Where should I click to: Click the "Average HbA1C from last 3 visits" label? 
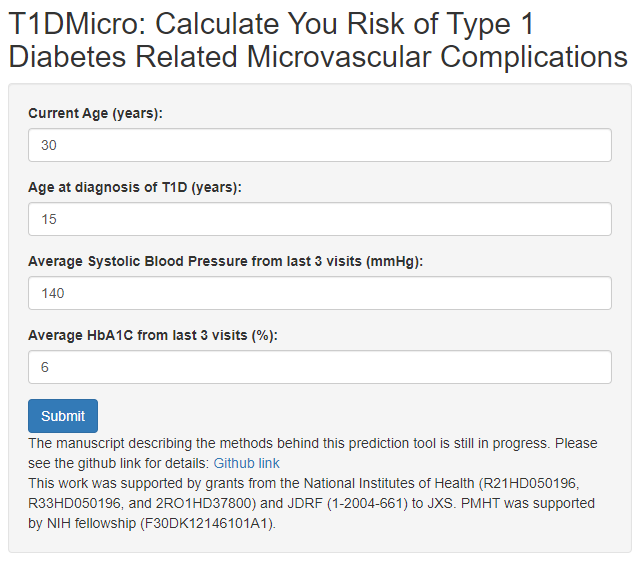coord(152,335)
